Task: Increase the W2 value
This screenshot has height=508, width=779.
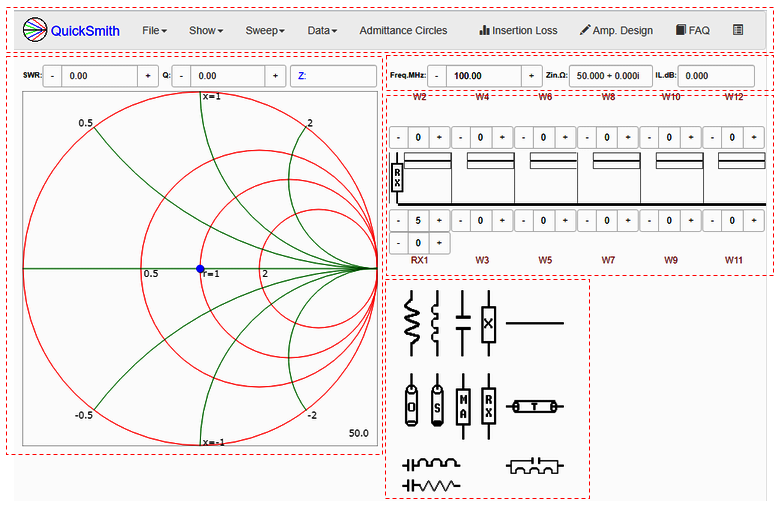Action: click(439, 138)
